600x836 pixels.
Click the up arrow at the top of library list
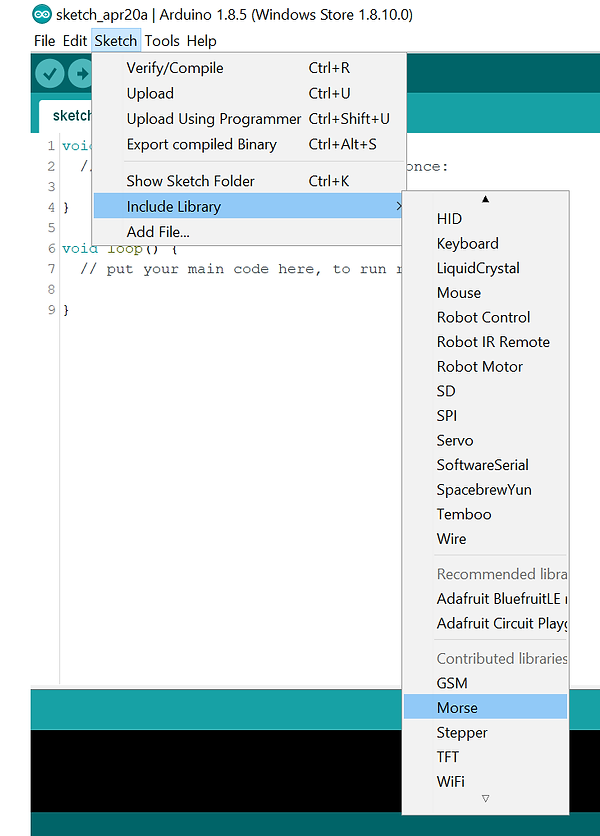[485, 199]
